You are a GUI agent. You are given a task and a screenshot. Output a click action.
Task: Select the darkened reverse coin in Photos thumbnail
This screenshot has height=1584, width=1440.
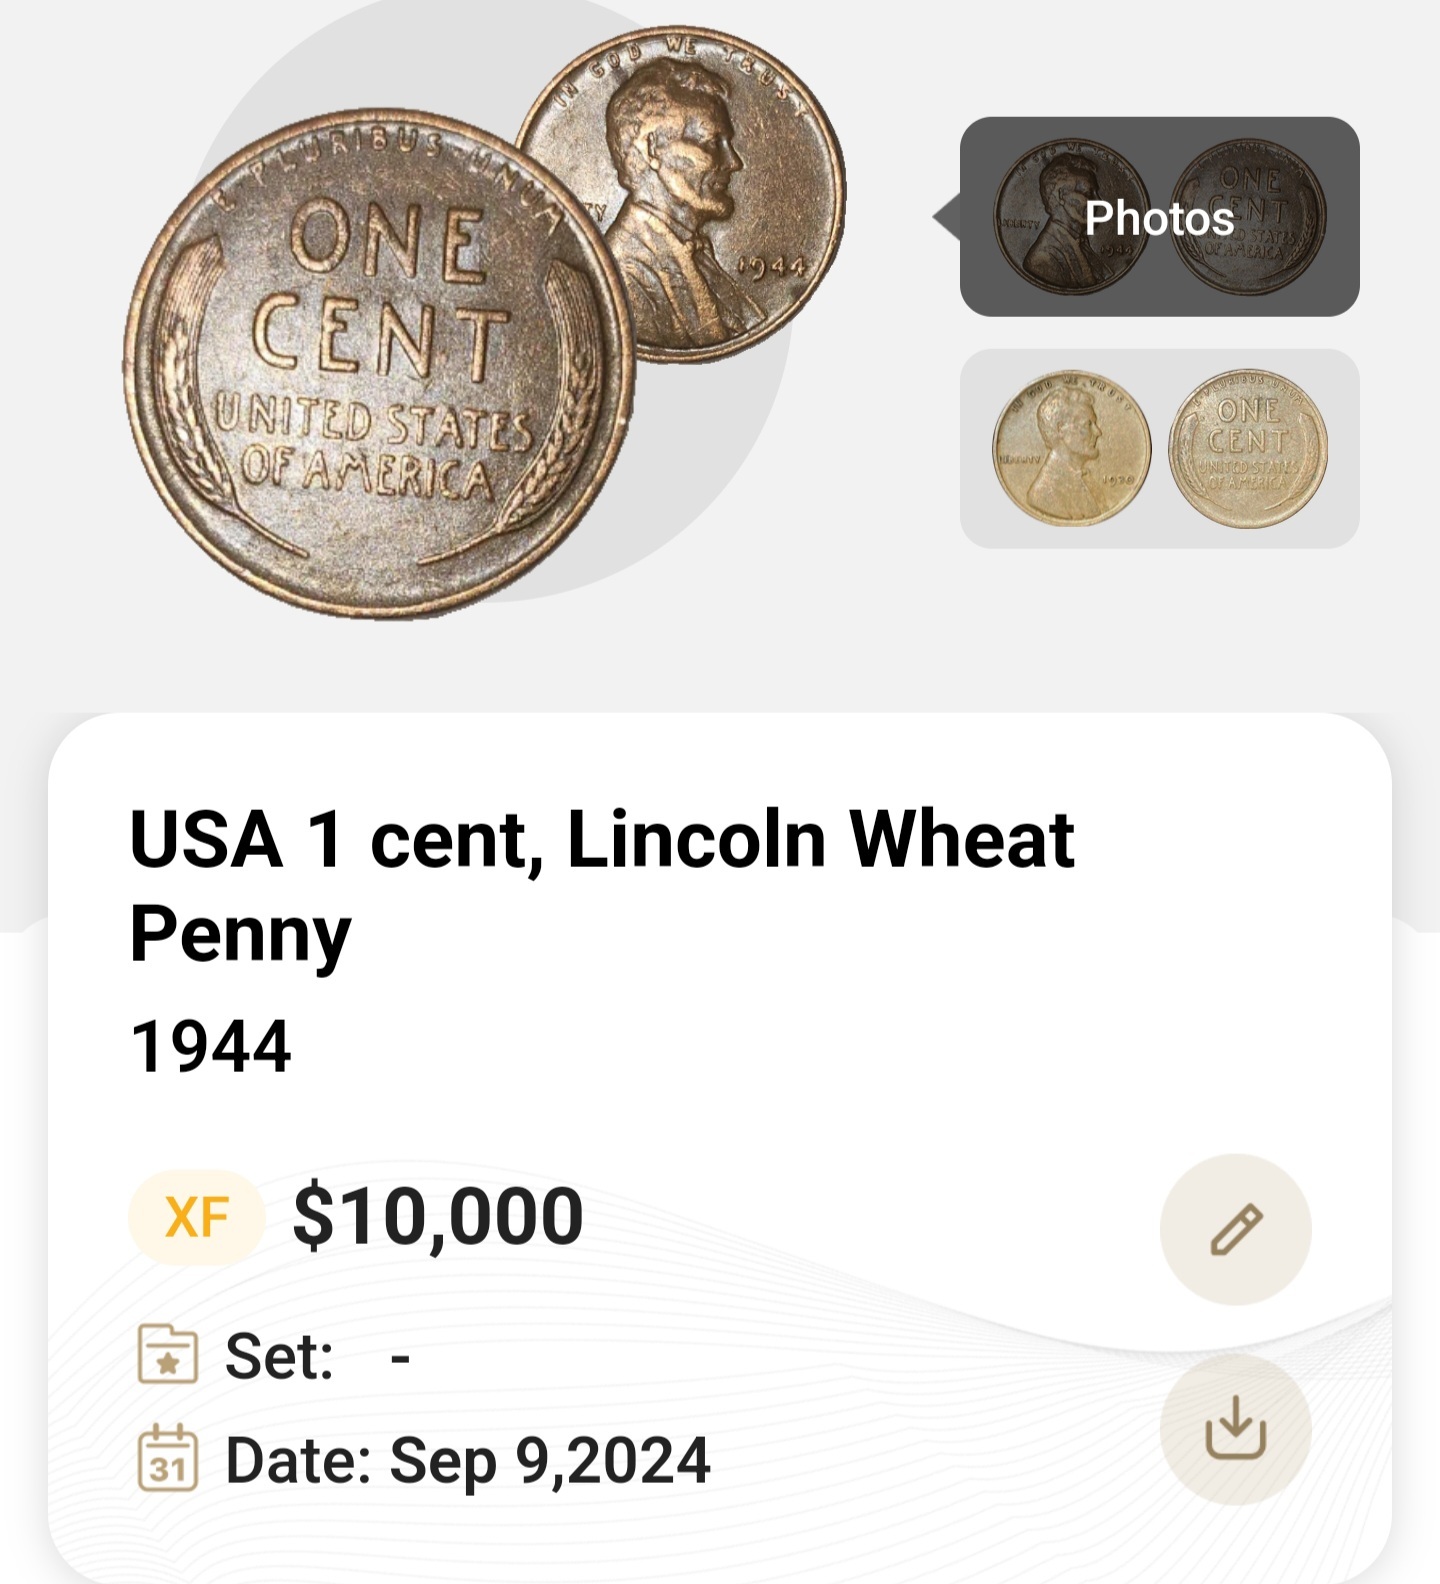tap(1248, 217)
